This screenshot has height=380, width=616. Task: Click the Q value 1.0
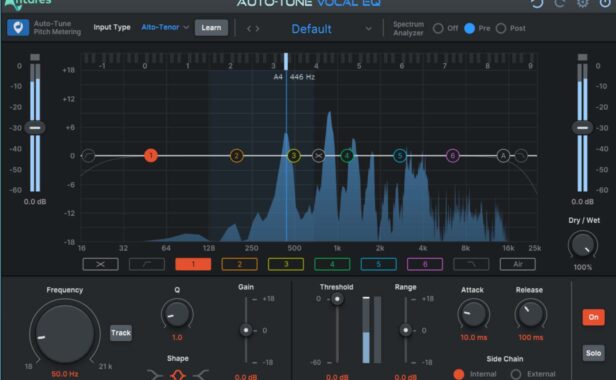177,337
